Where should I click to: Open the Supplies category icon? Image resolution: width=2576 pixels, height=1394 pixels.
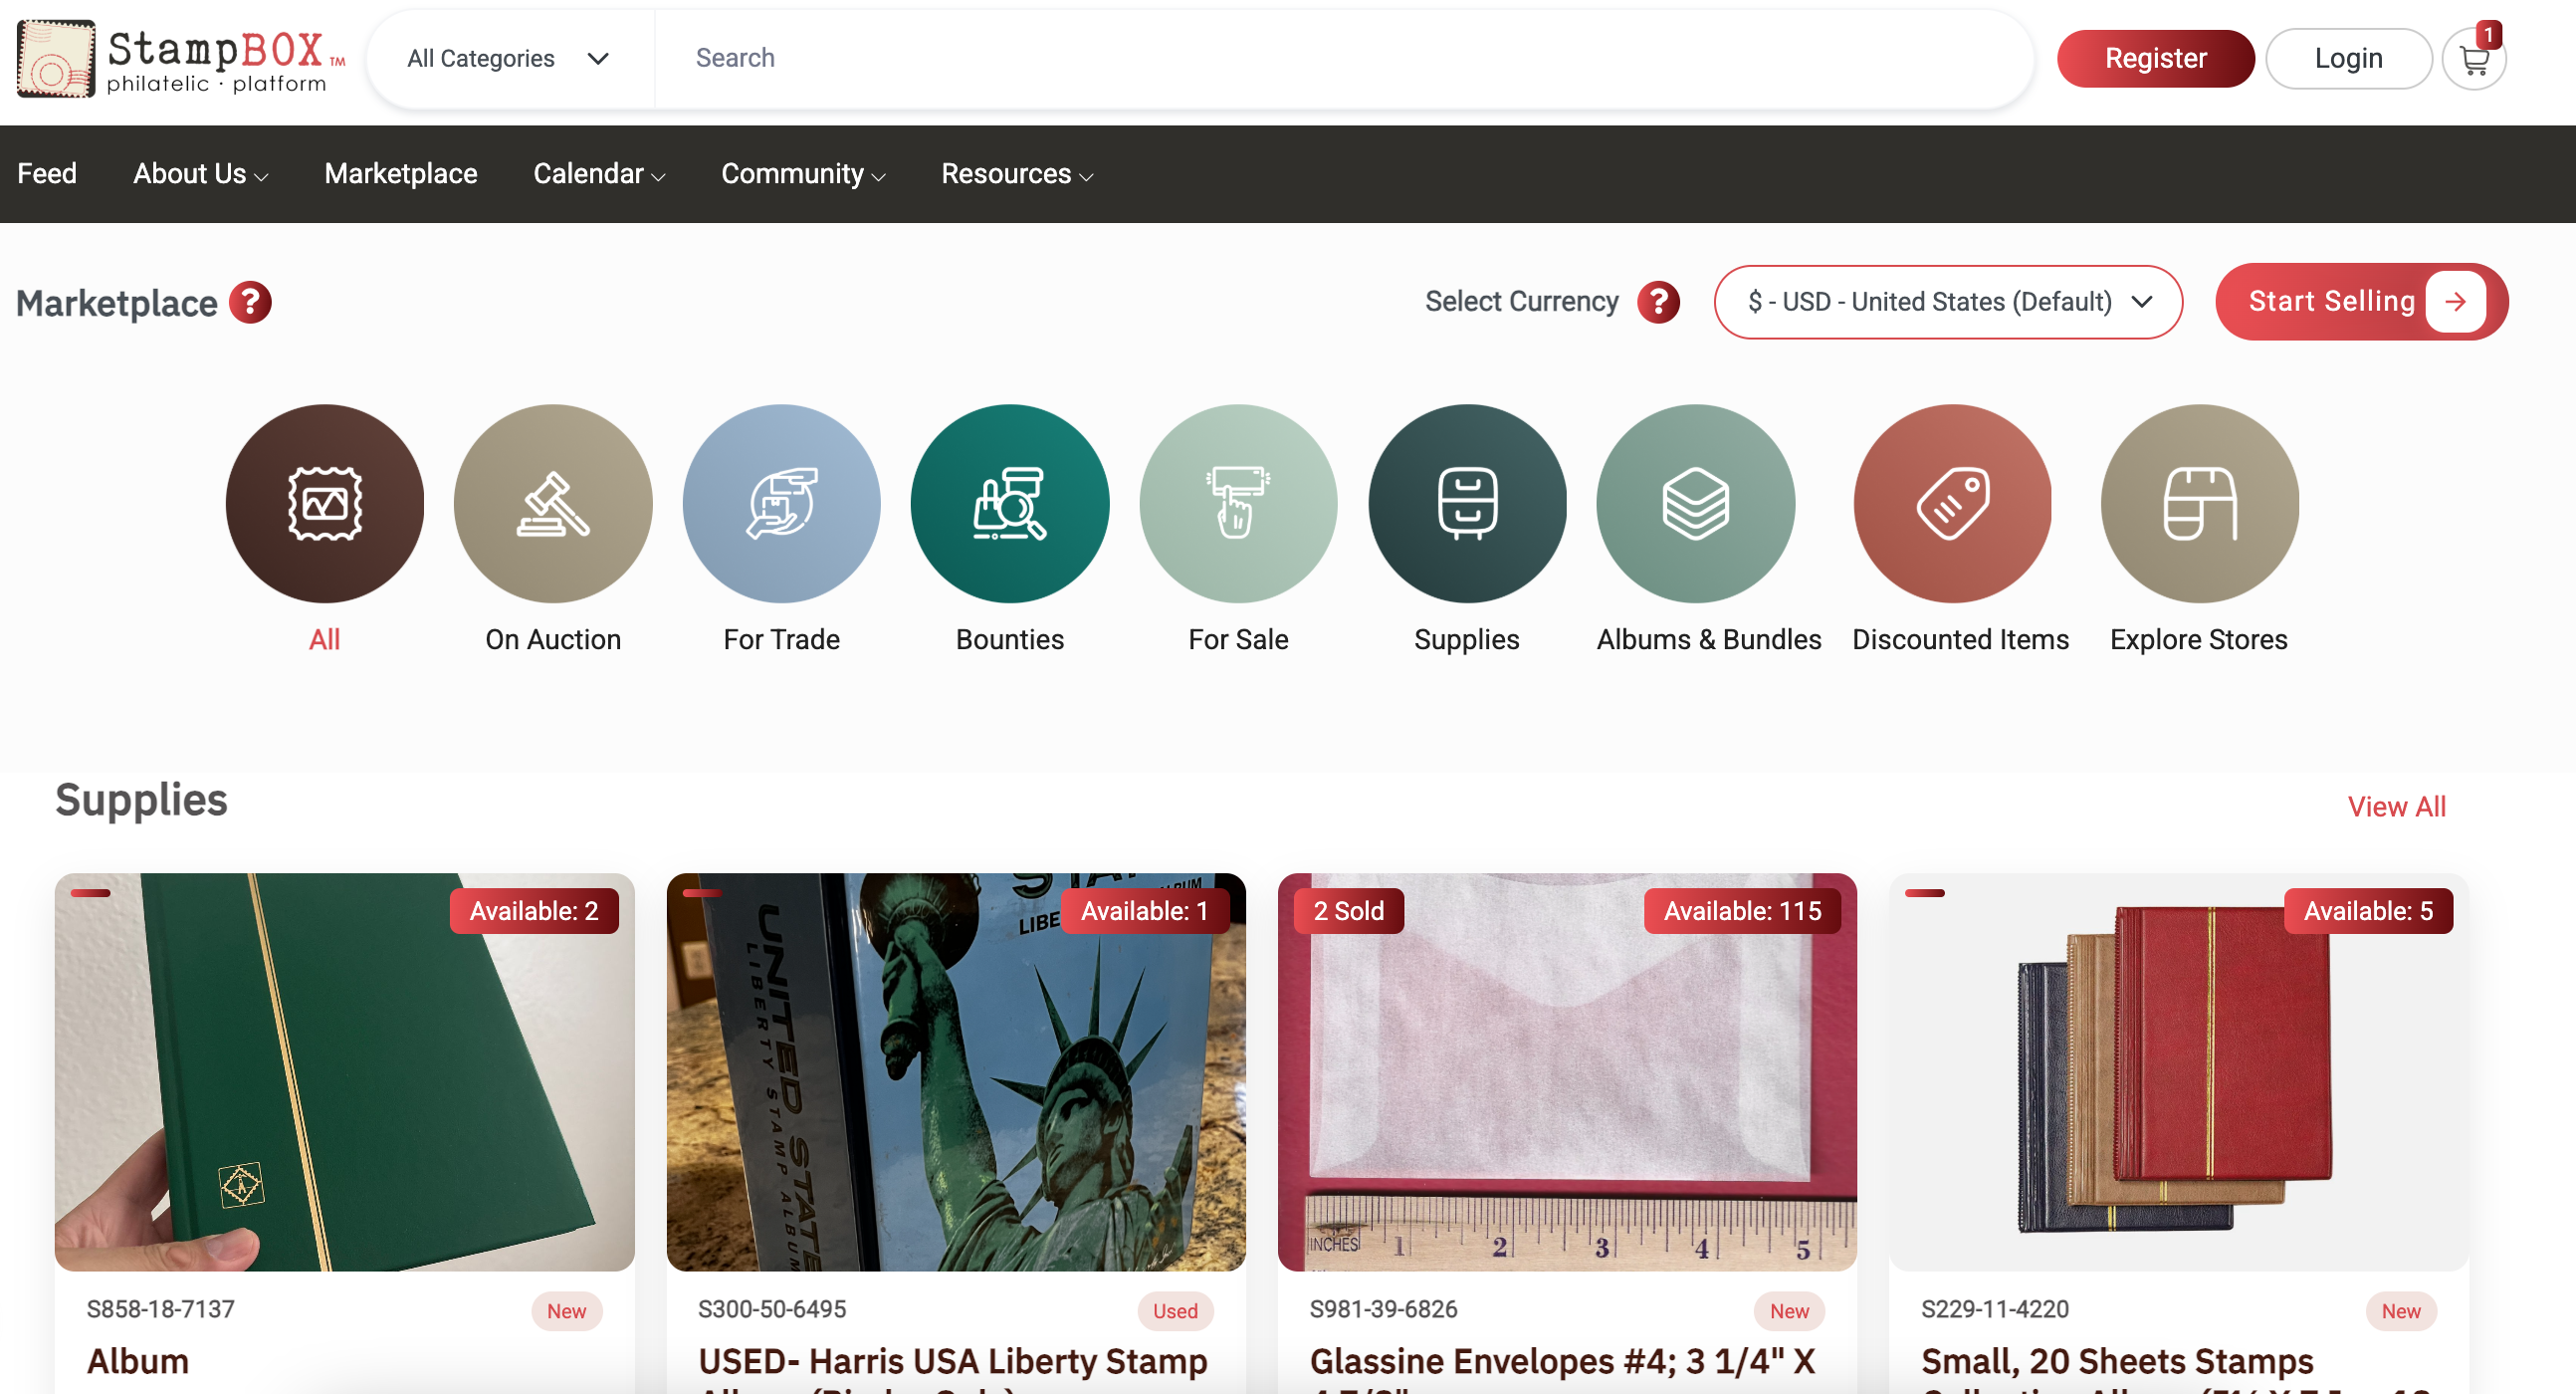[x=1466, y=503]
